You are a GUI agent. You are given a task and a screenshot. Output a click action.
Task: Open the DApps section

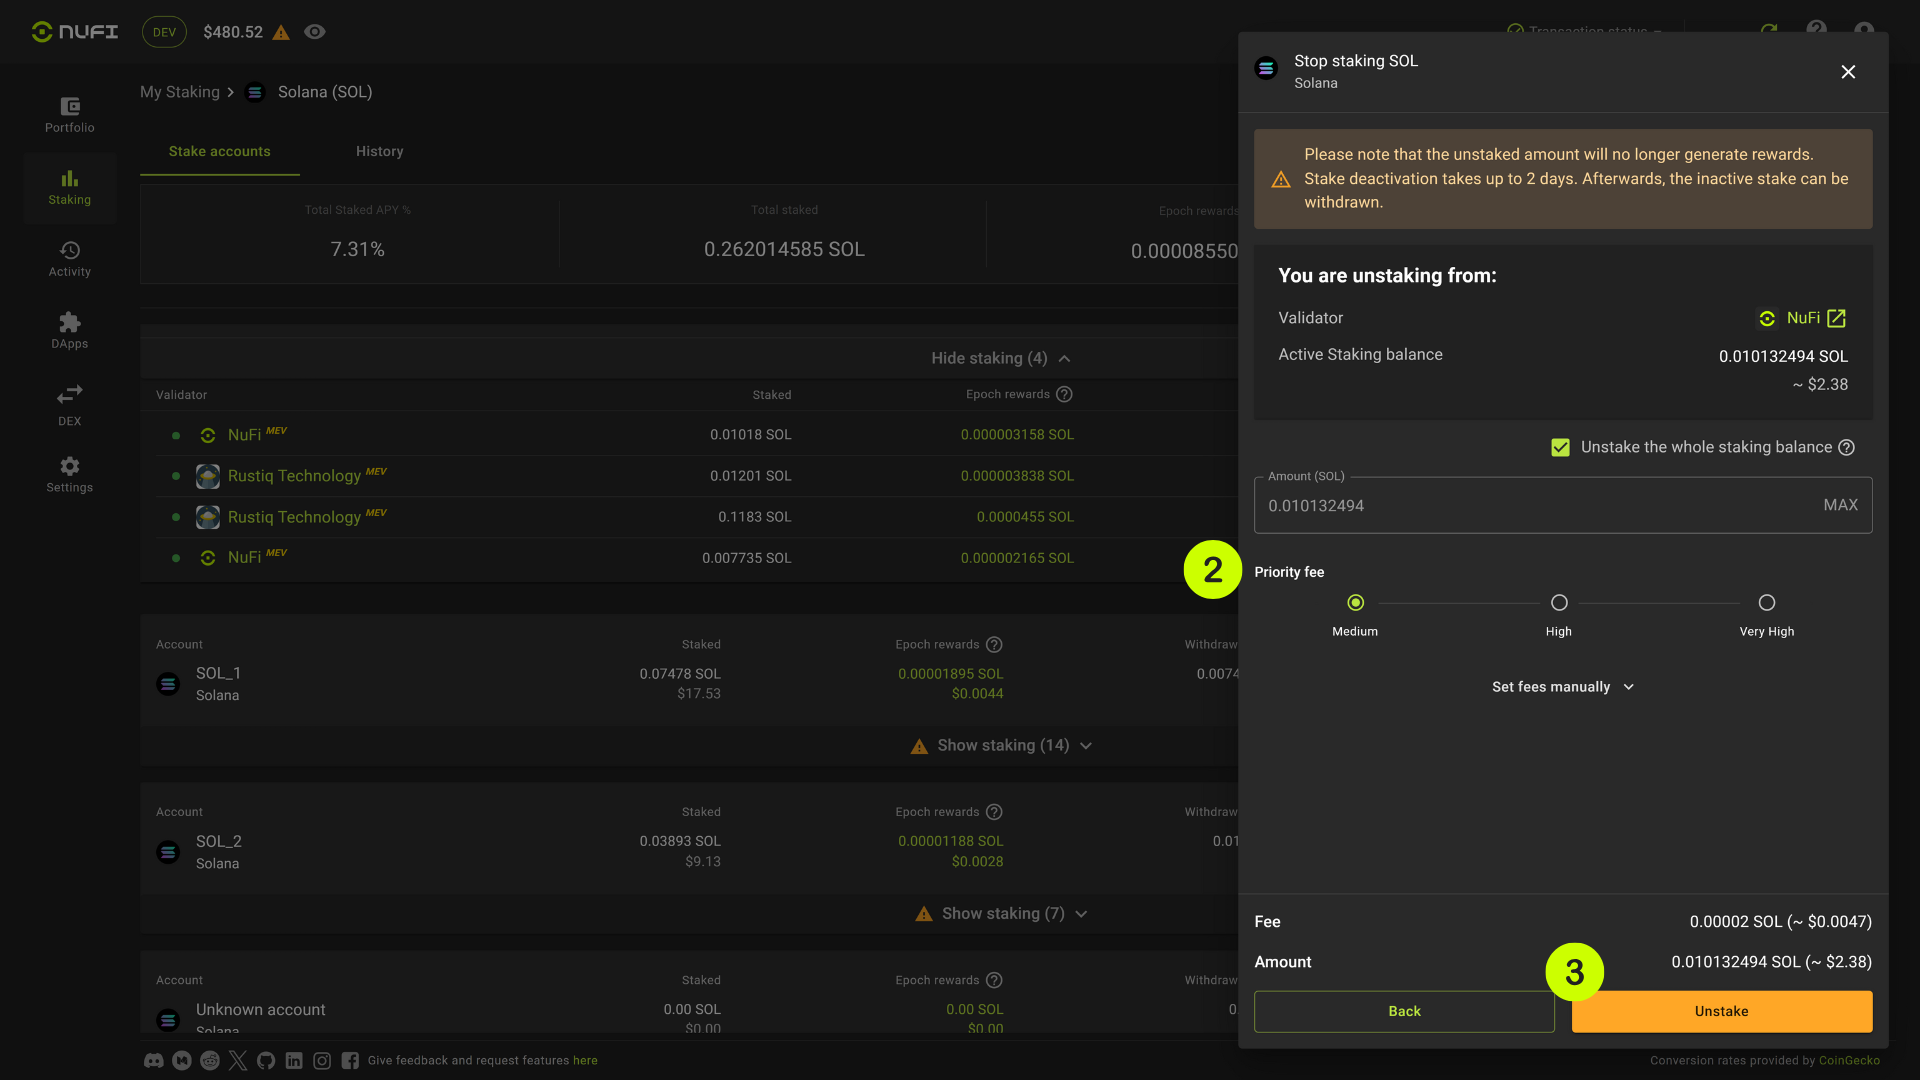[x=69, y=330]
